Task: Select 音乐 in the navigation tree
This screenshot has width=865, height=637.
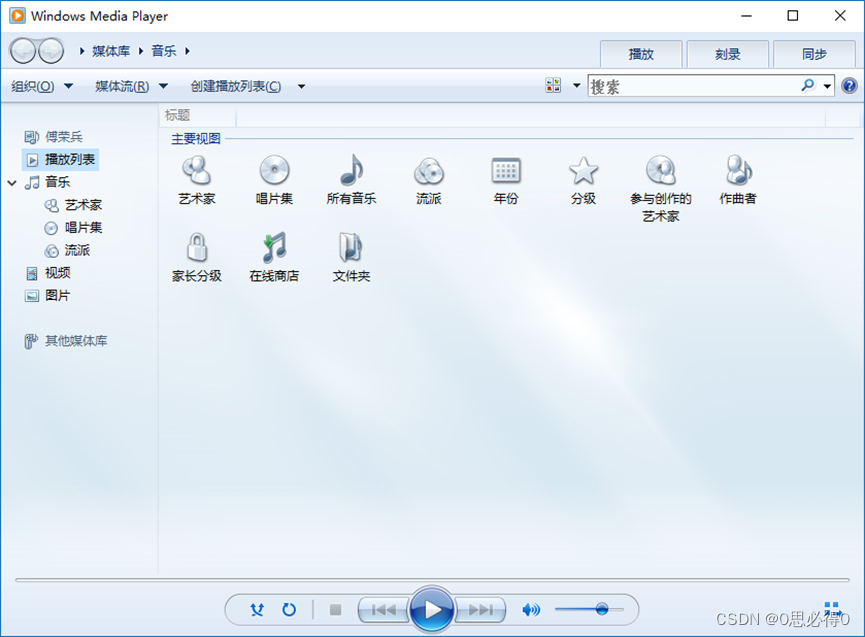Action: pos(48,182)
